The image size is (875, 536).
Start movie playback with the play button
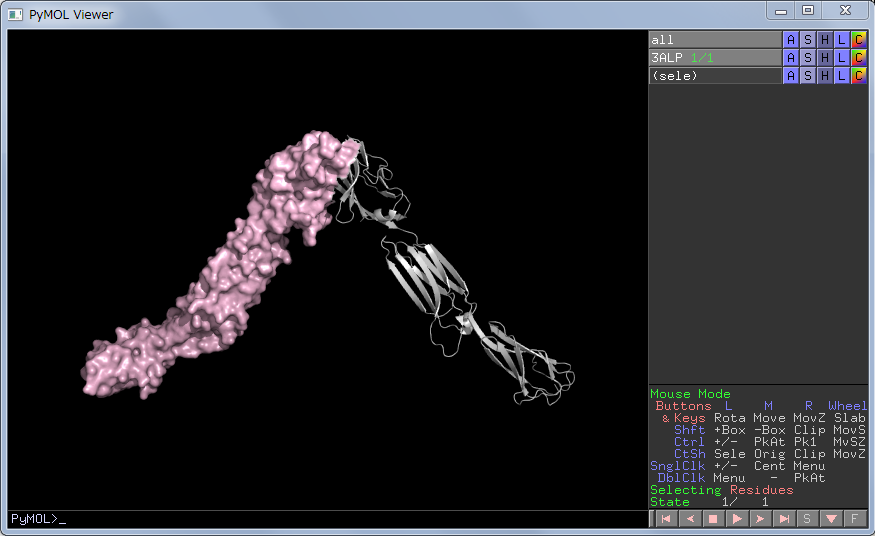tap(737, 519)
